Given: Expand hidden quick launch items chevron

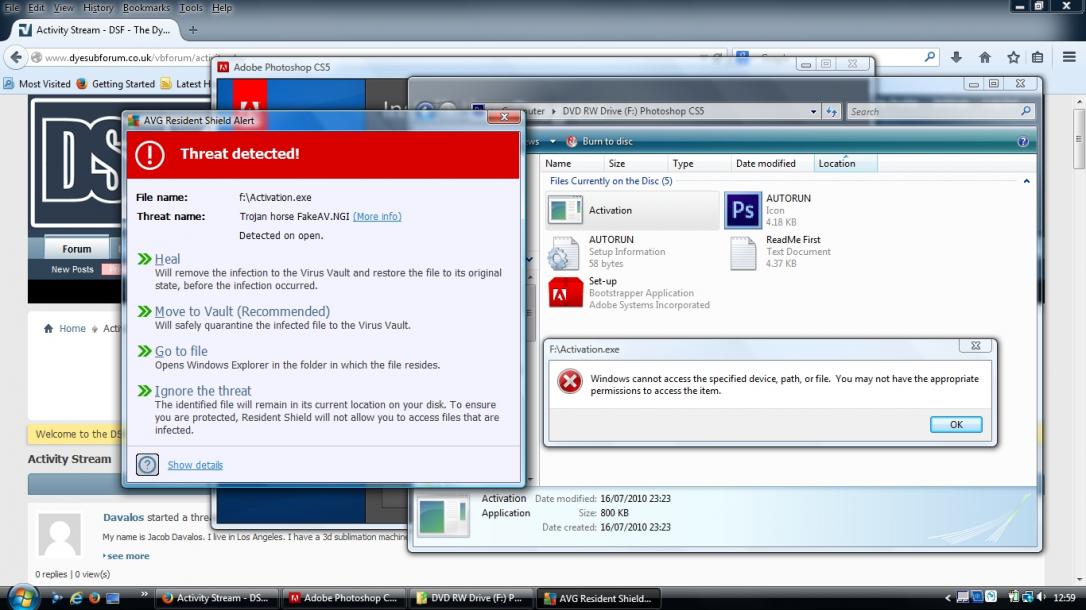Looking at the screenshot, I should (144, 594).
